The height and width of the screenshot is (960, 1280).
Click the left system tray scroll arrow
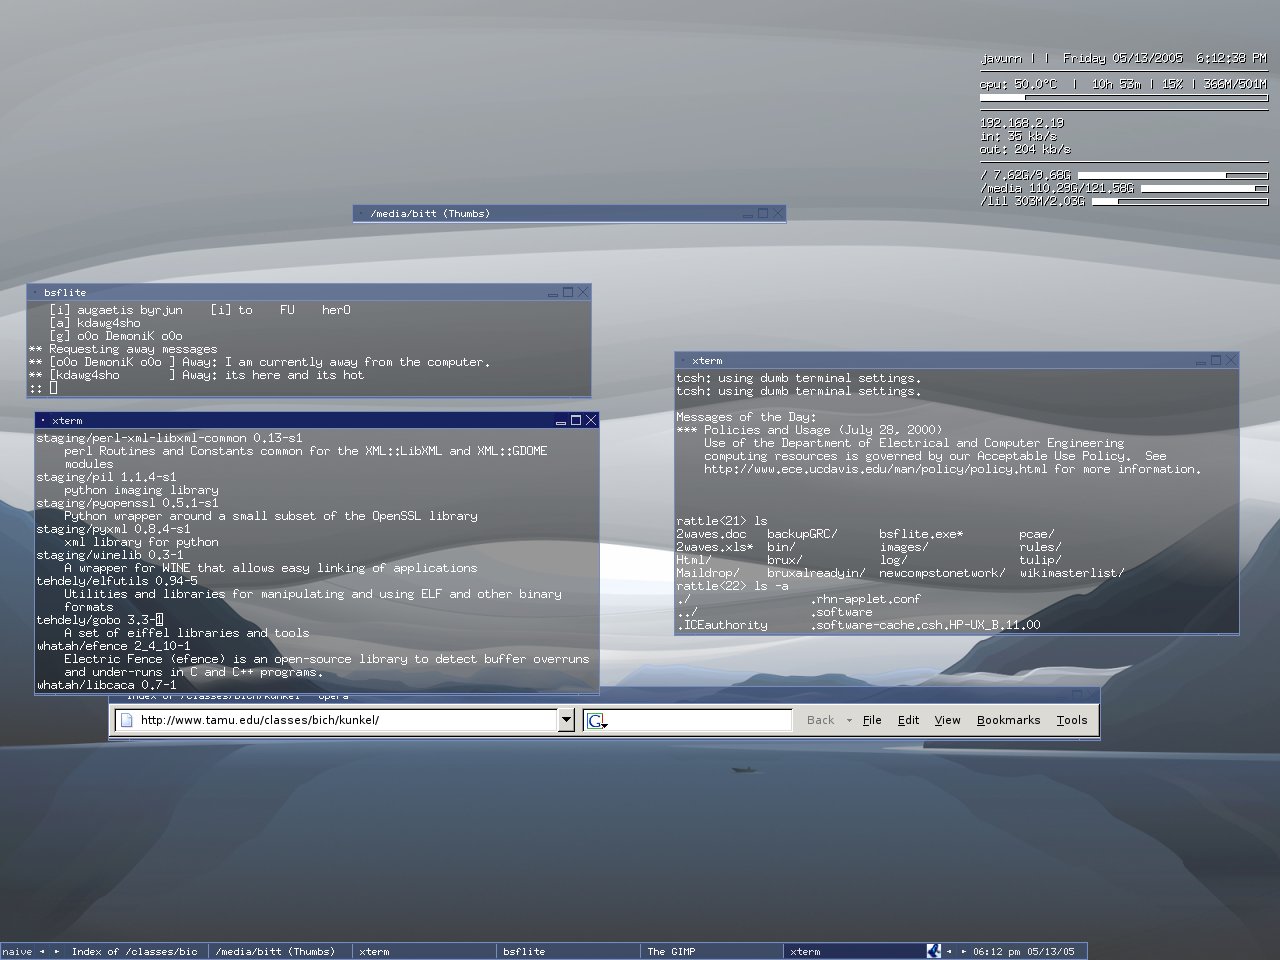(949, 951)
